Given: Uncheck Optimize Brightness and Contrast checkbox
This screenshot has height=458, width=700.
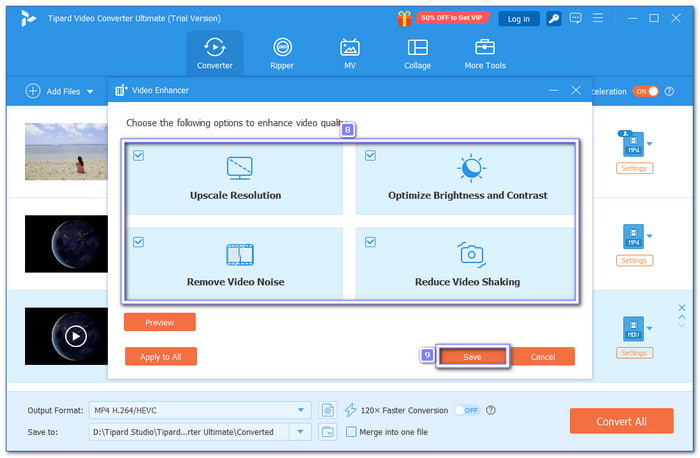Looking at the screenshot, I should point(370,155).
